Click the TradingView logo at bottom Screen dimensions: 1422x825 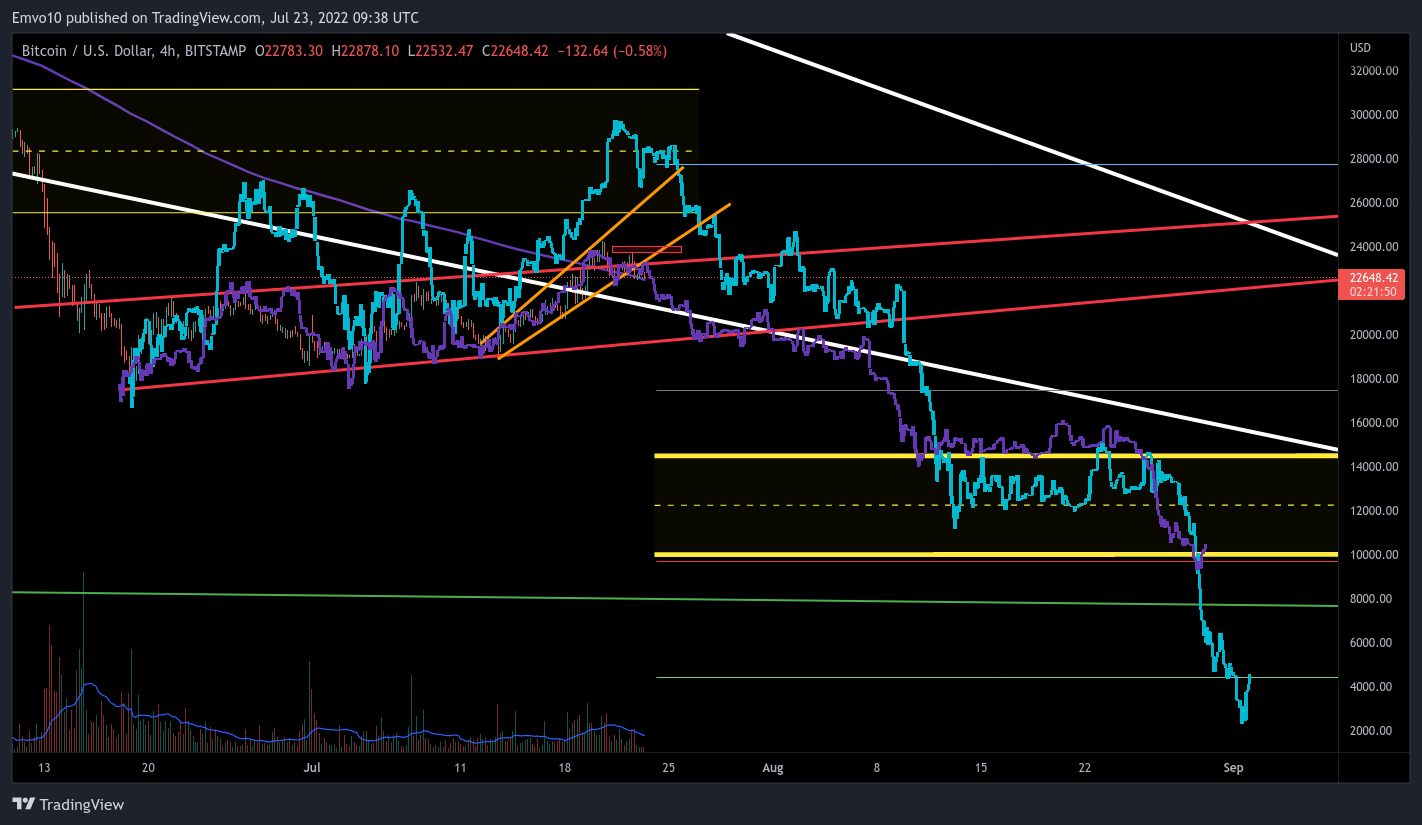pyautogui.click(x=68, y=804)
